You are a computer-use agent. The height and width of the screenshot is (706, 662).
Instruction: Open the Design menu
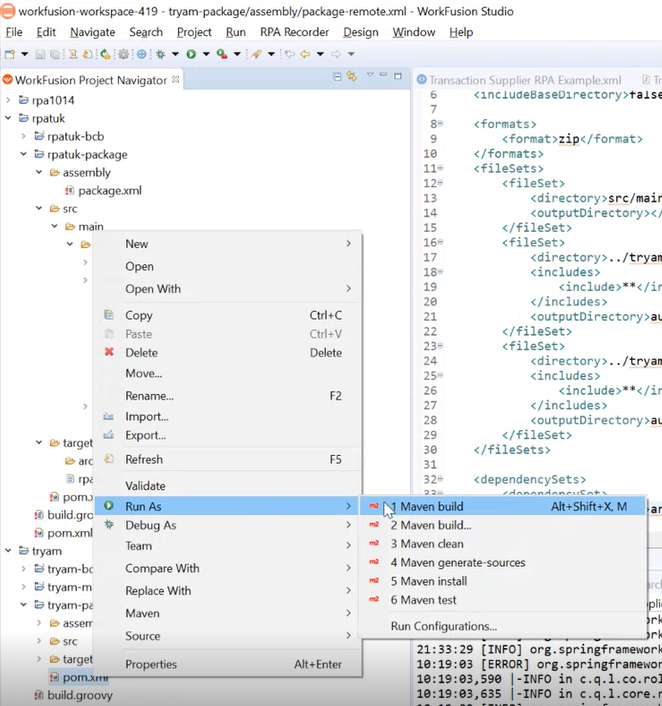(x=361, y=32)
